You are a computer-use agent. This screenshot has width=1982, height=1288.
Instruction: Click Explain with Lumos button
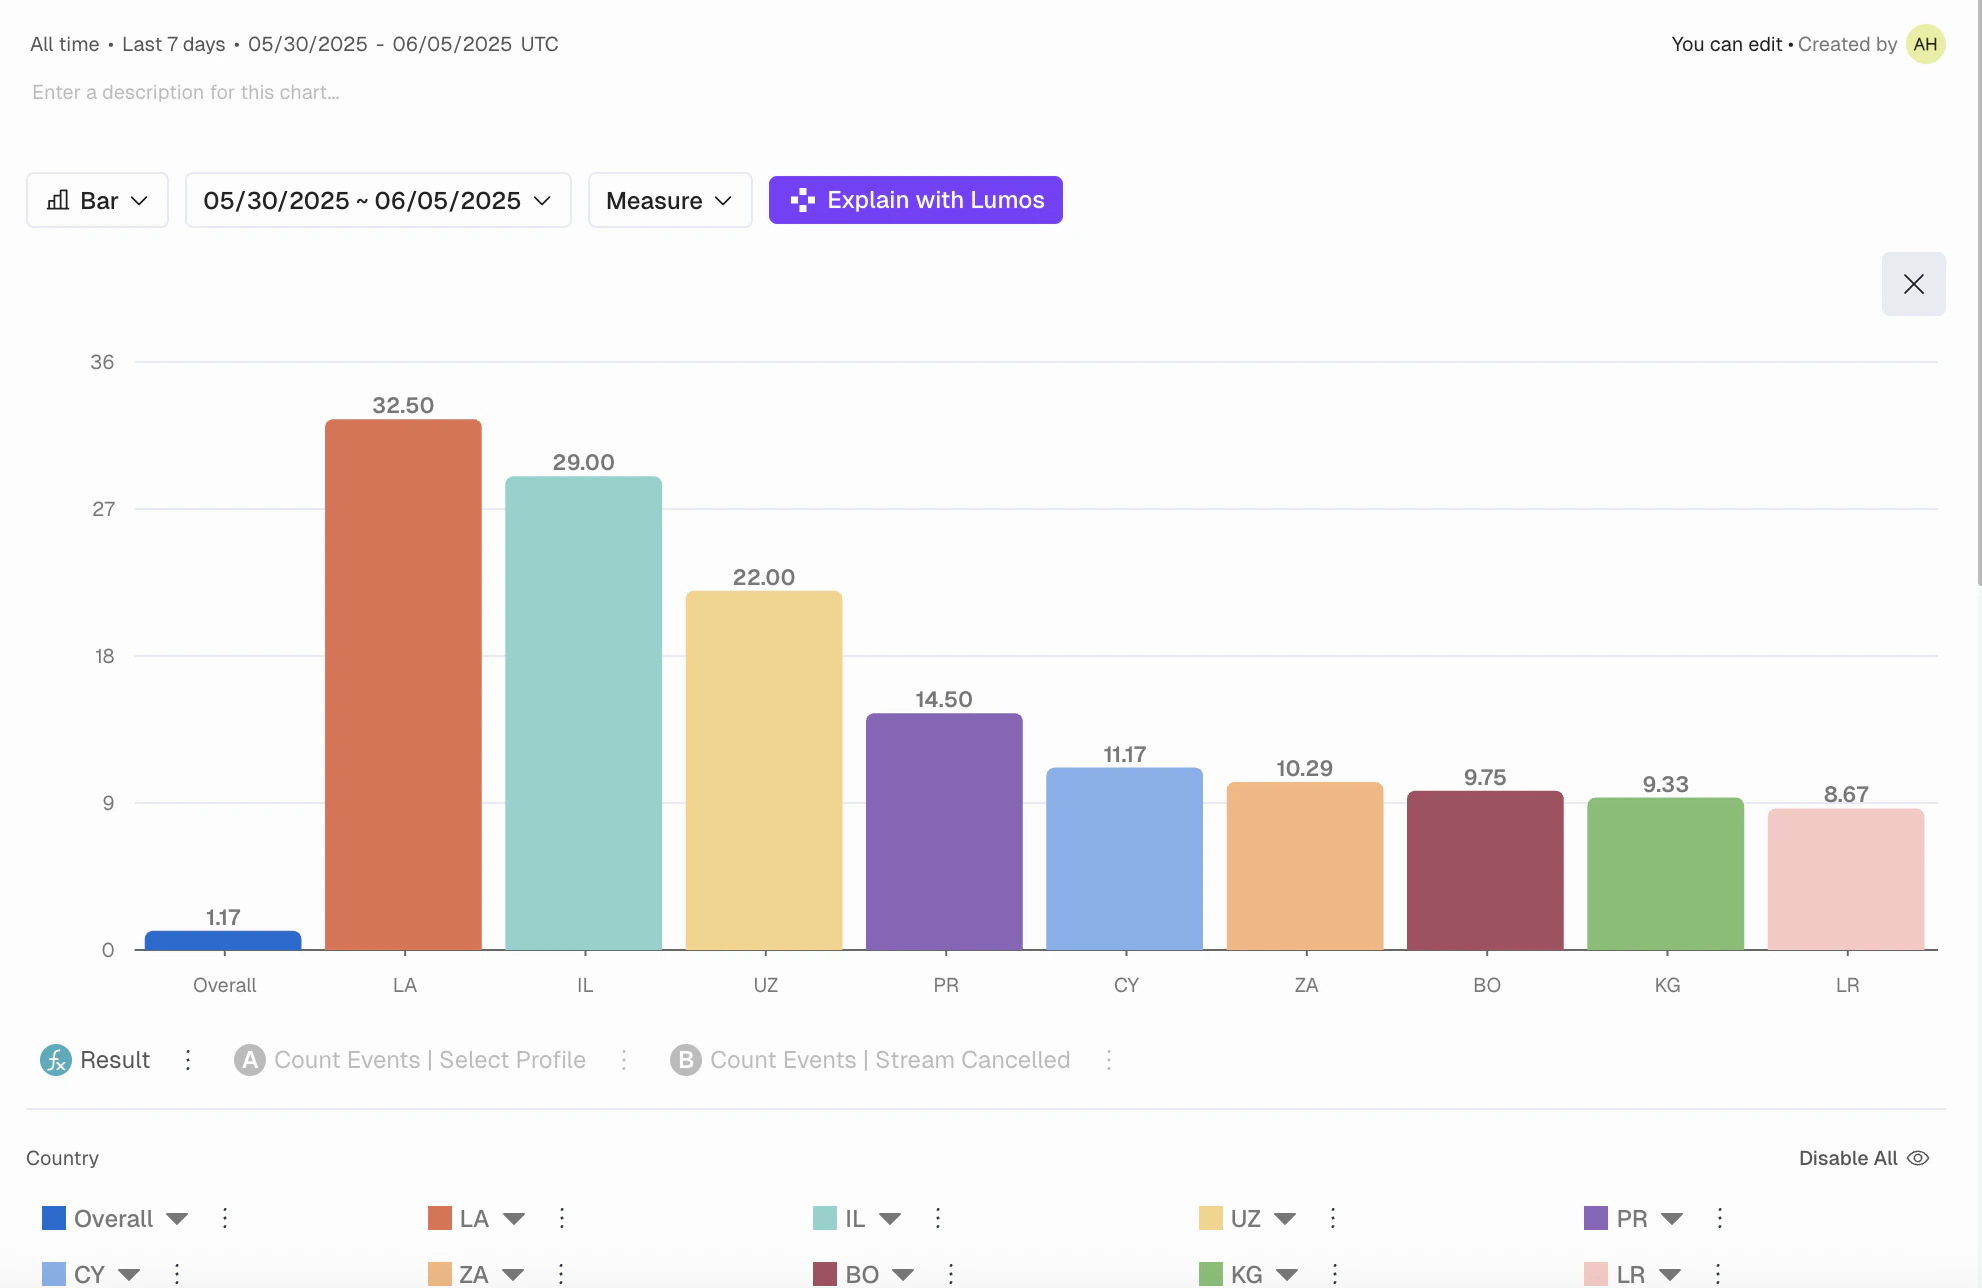915,200
